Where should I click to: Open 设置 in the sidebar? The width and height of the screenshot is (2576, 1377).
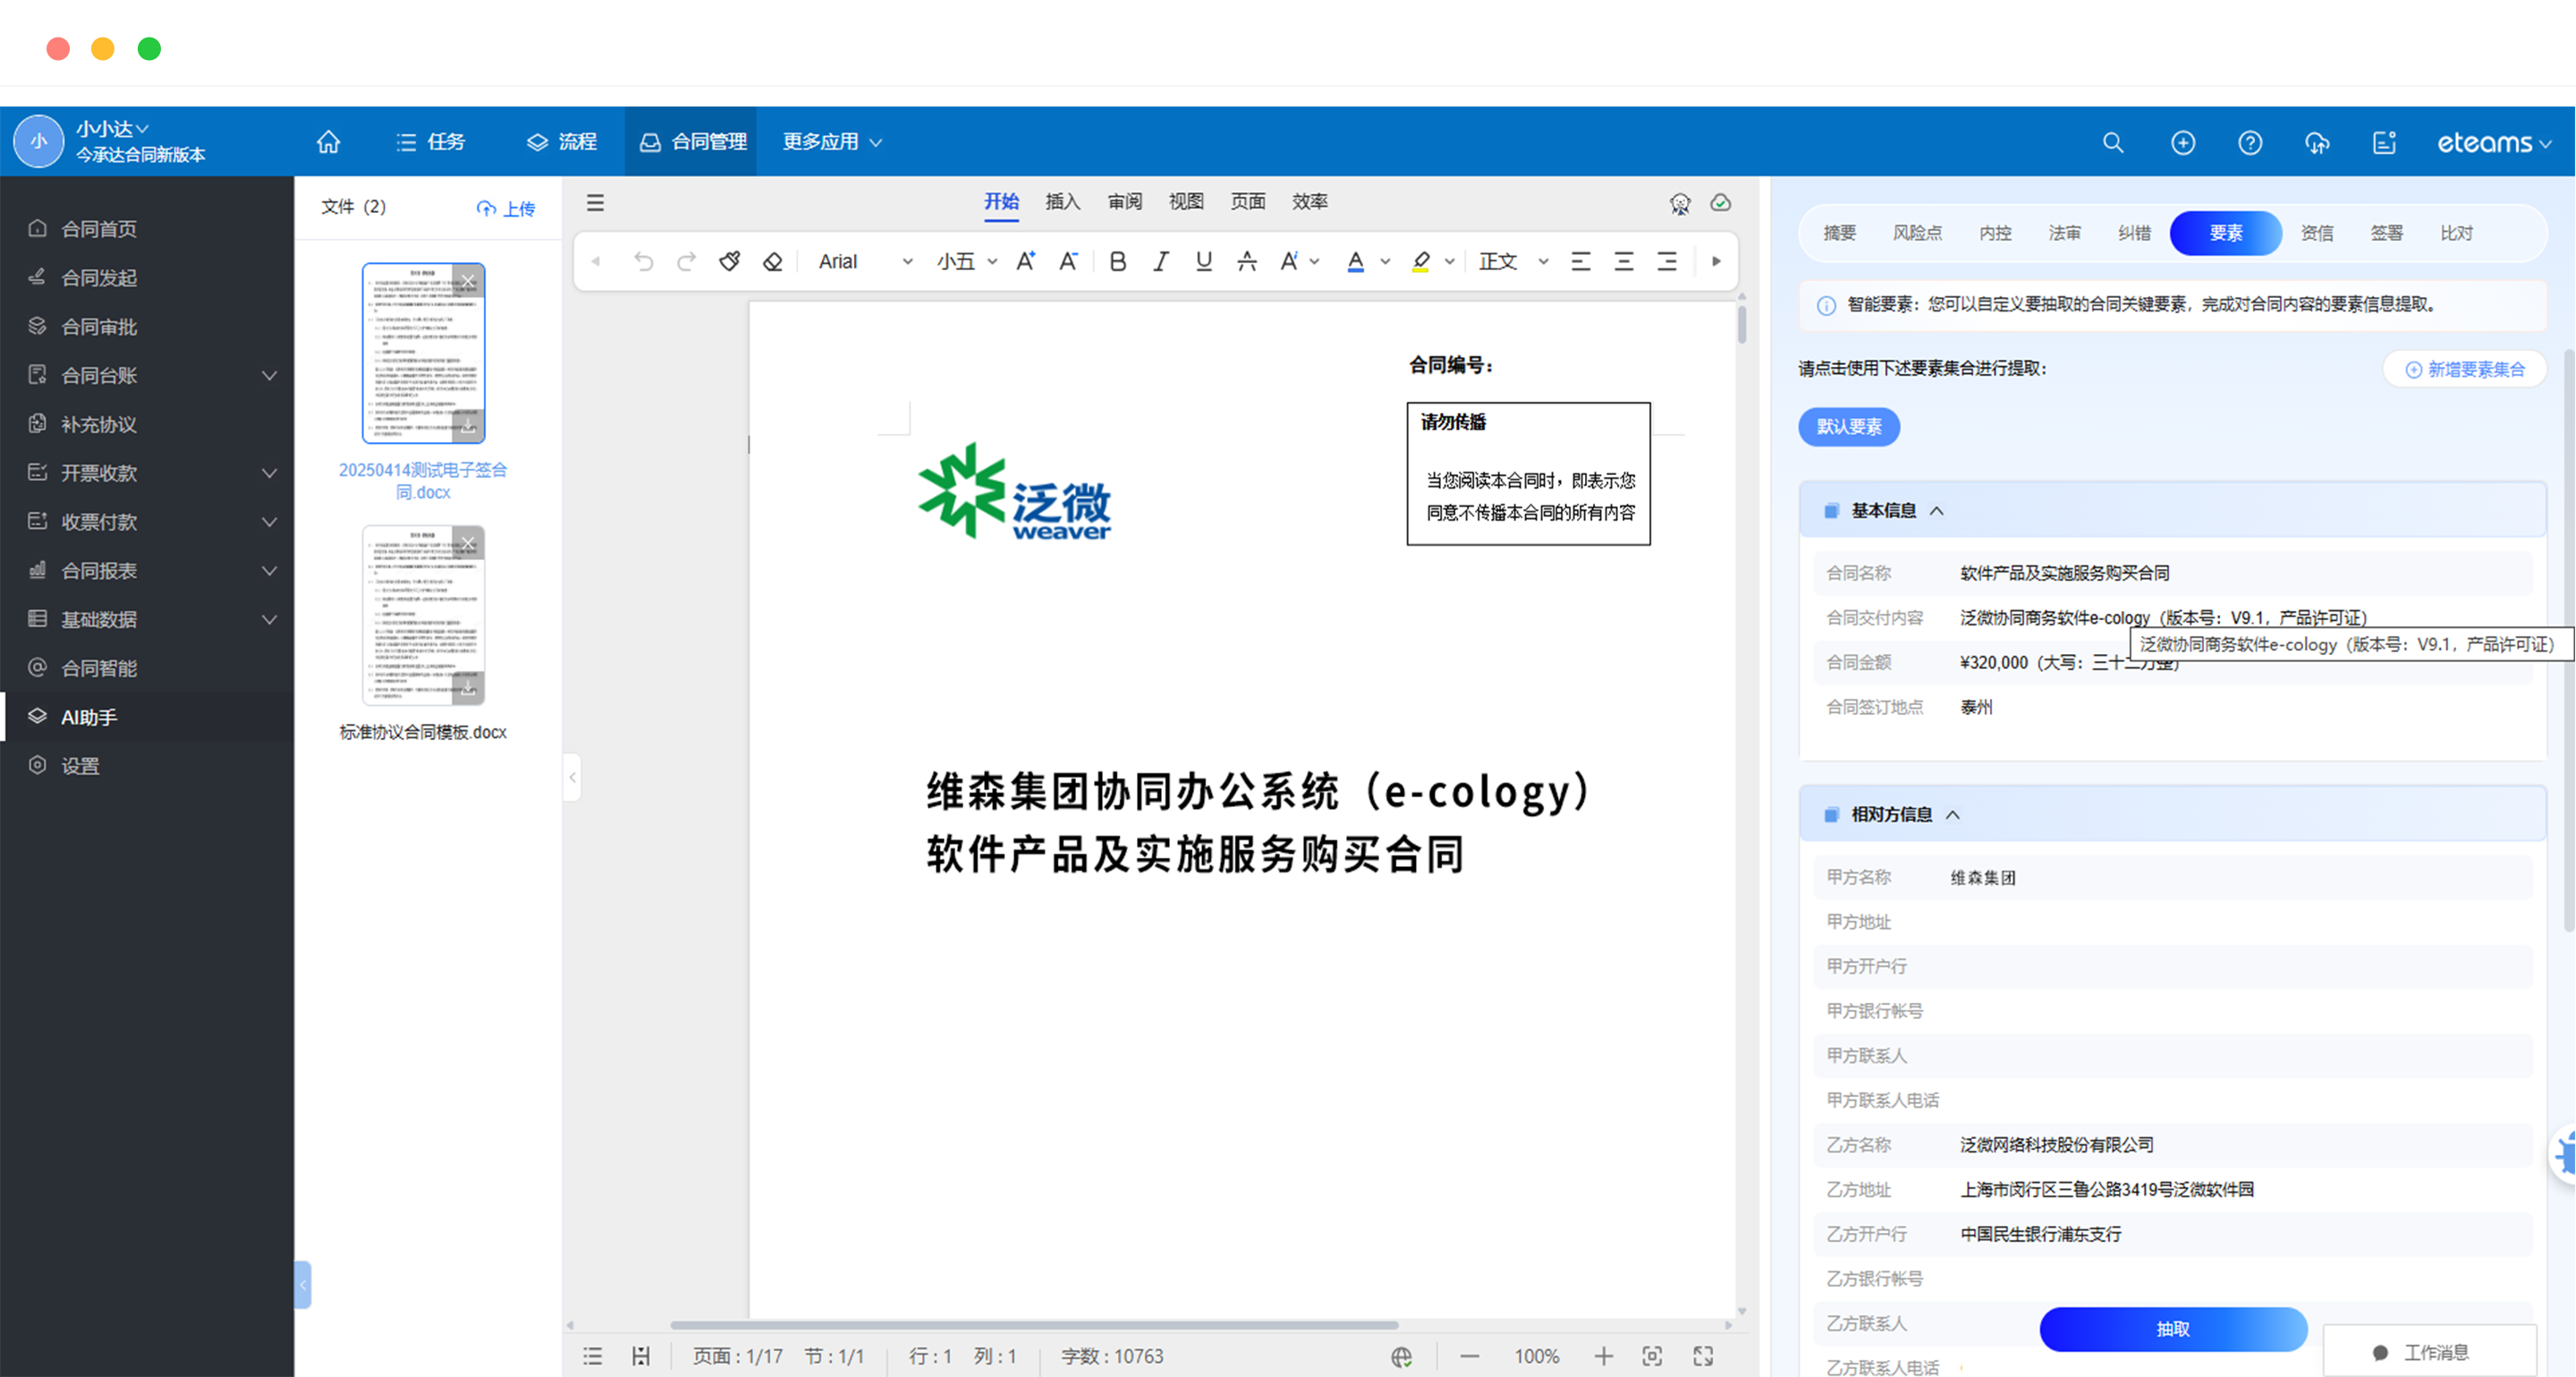pos(147,766)
